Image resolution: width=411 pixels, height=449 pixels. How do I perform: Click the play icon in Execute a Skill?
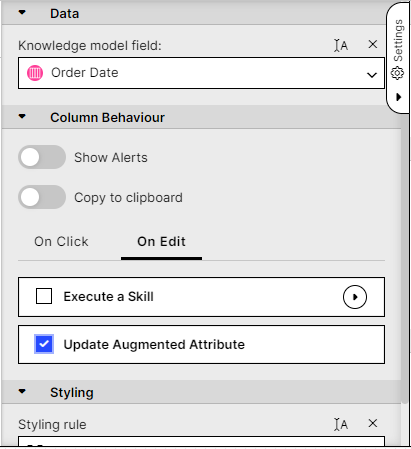pos(355,297)
